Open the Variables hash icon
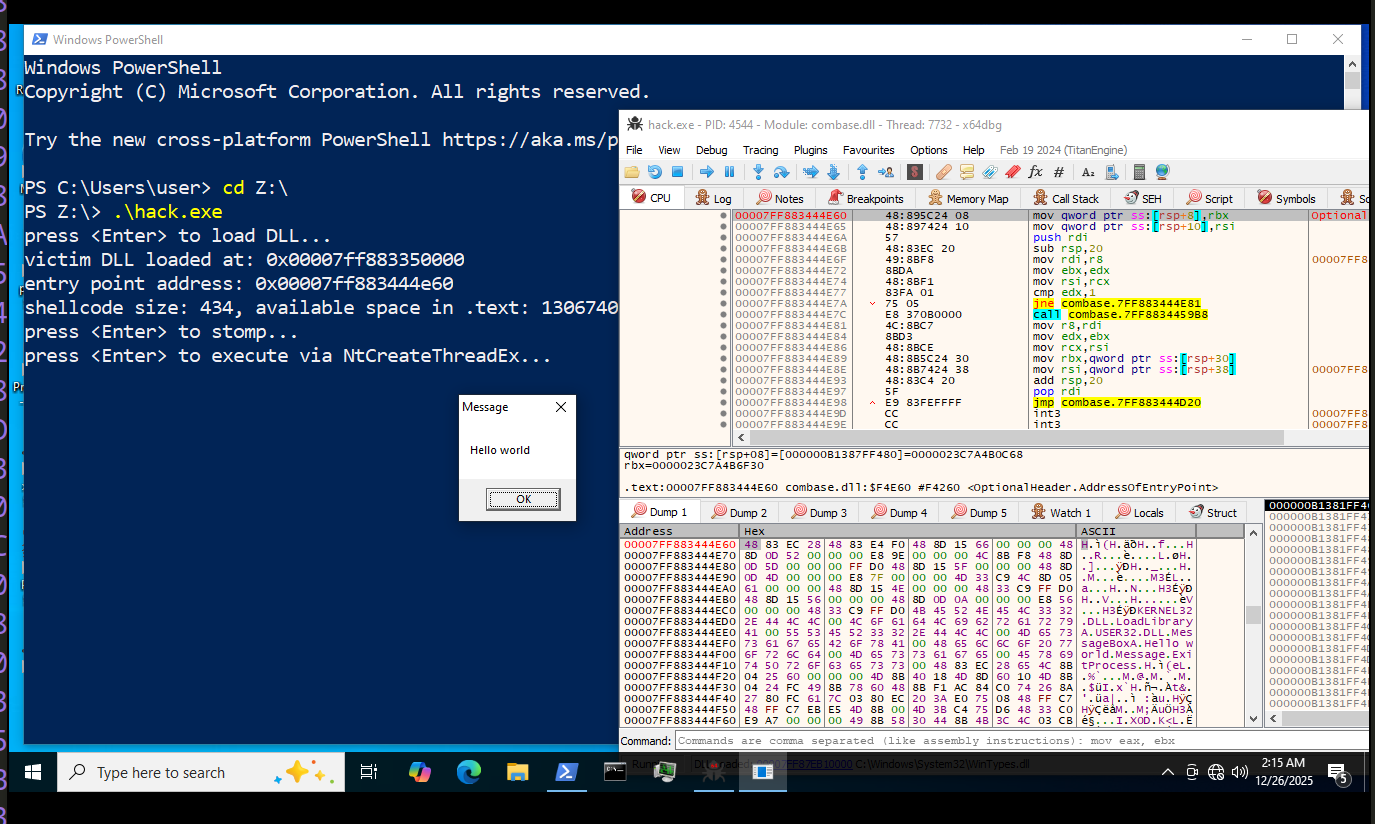Image resolution: width=1375 pixels, height=824 pixels. pos(1059,172)
